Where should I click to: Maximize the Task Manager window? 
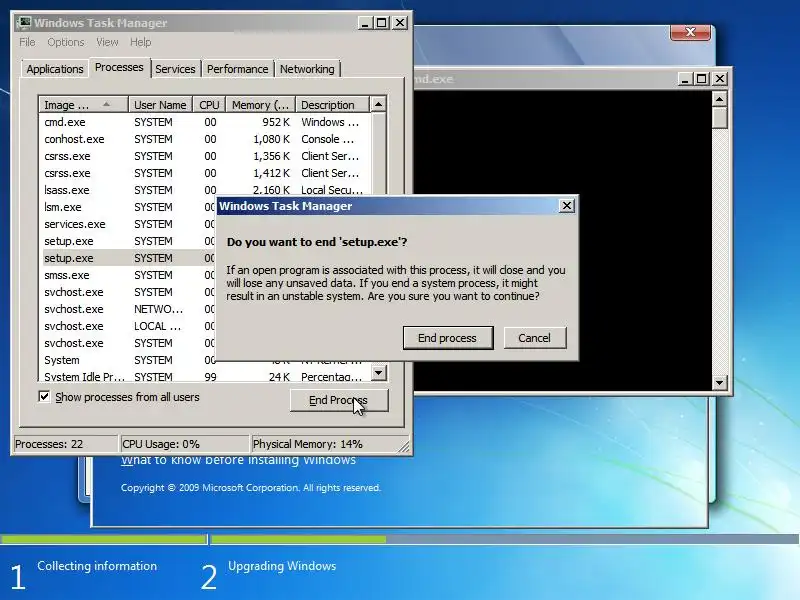pos(382,23)
